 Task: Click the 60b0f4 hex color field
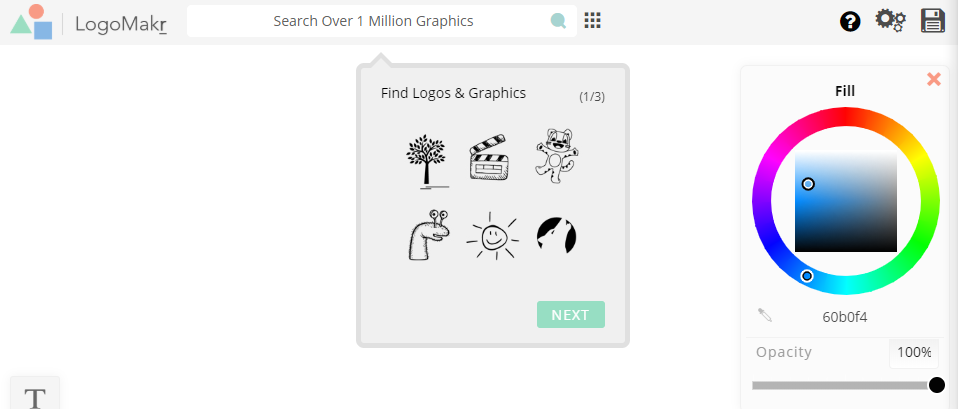845,317
